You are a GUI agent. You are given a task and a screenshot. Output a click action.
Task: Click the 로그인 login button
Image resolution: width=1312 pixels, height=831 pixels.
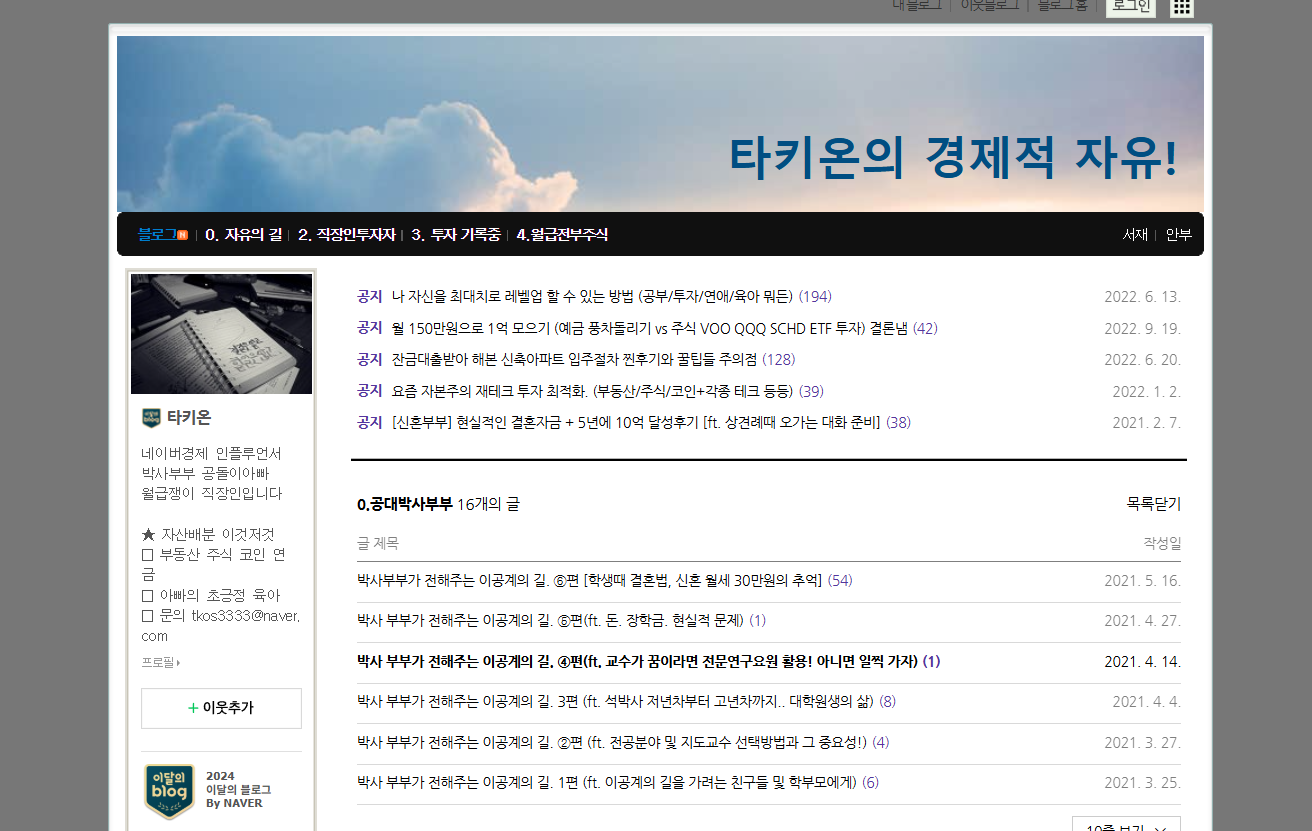point(1131,6)
